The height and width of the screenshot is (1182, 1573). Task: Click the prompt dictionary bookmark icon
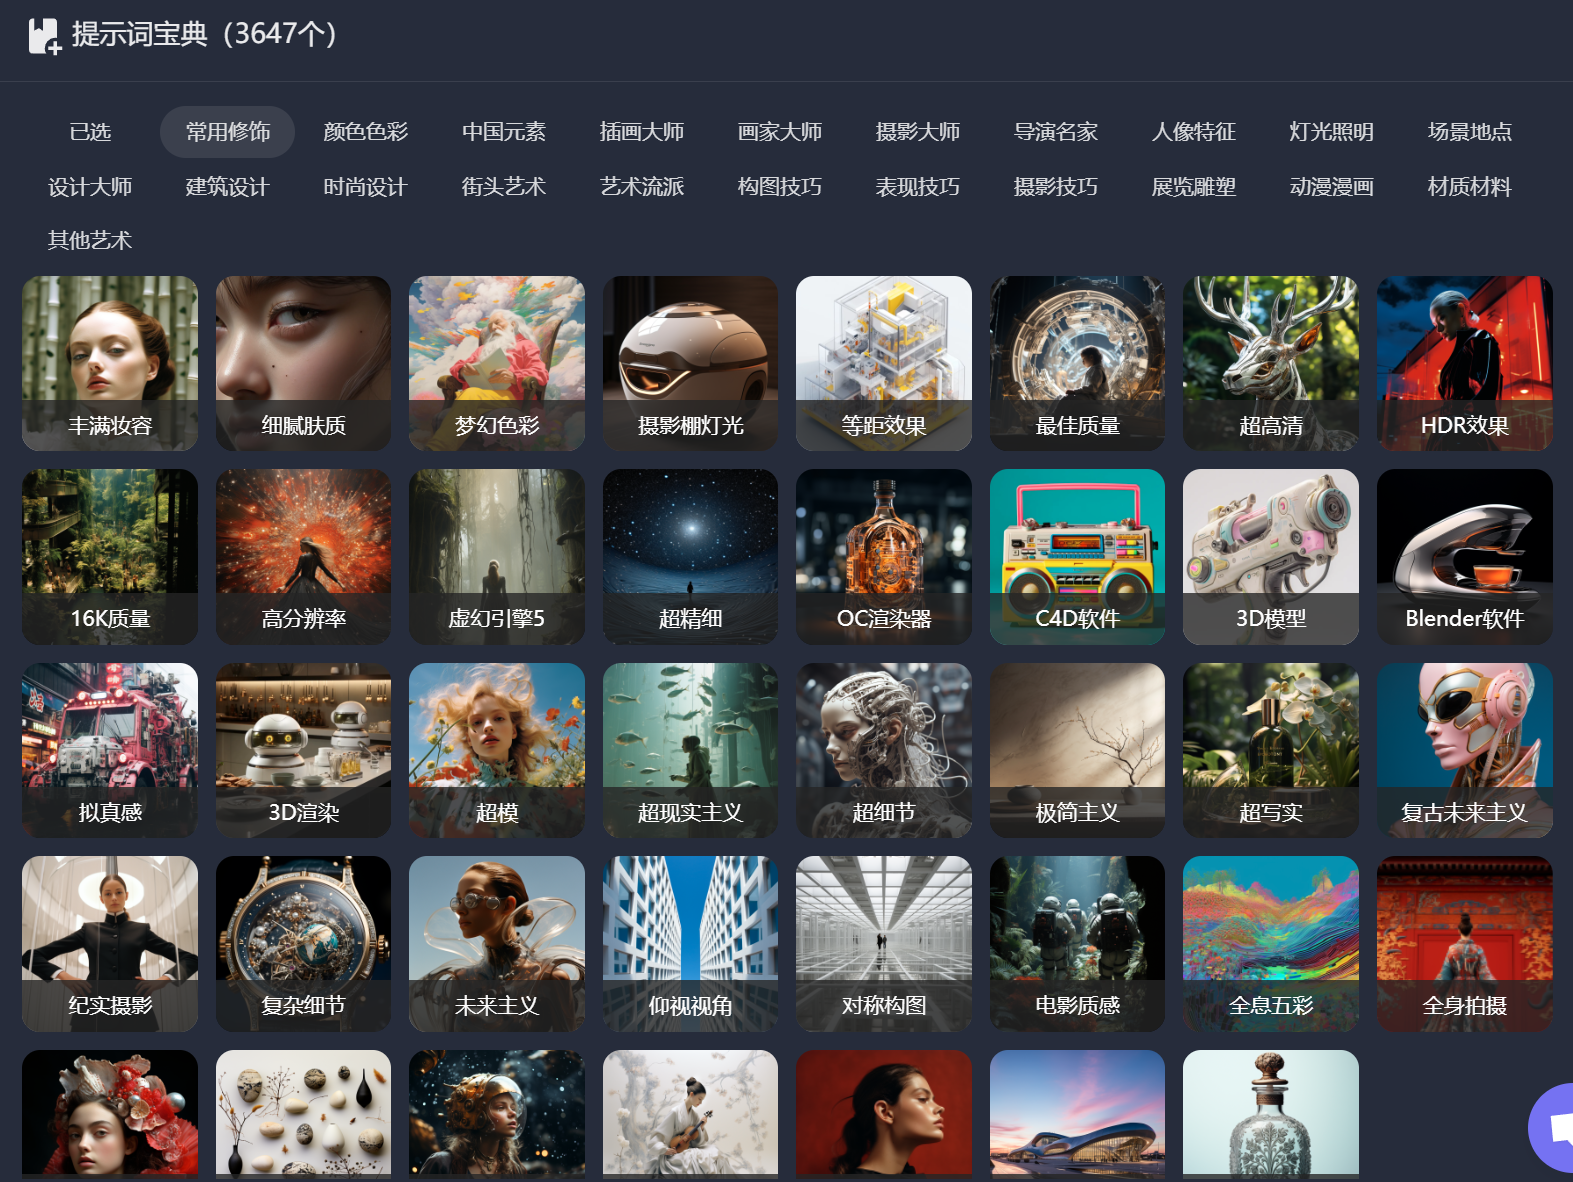43,36
